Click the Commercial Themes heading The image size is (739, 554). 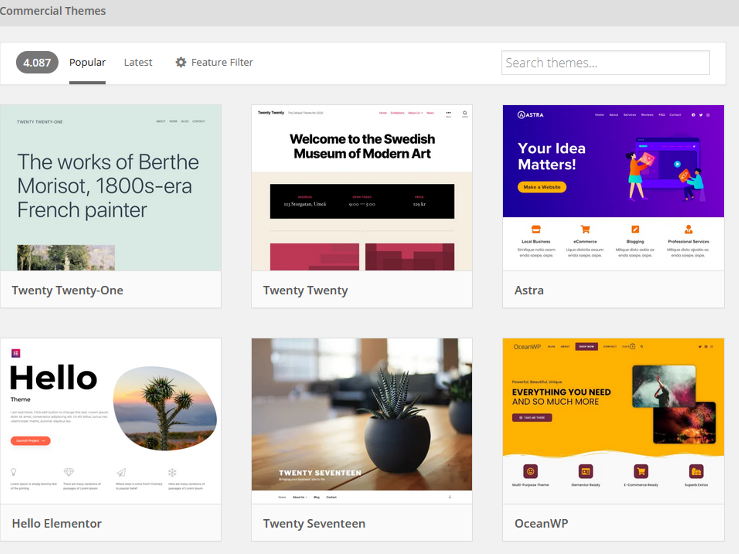53,10
